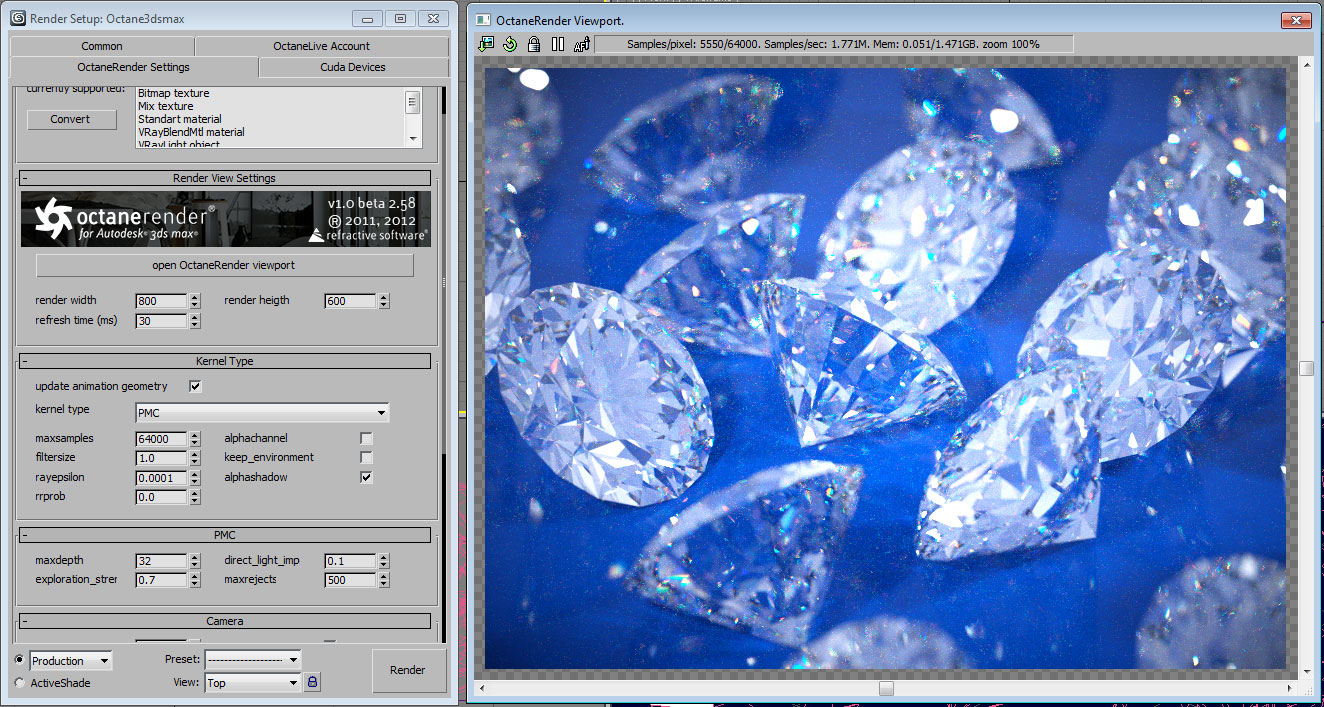Click the rendered diamonds image in viewport

click(x=885, y=368)
